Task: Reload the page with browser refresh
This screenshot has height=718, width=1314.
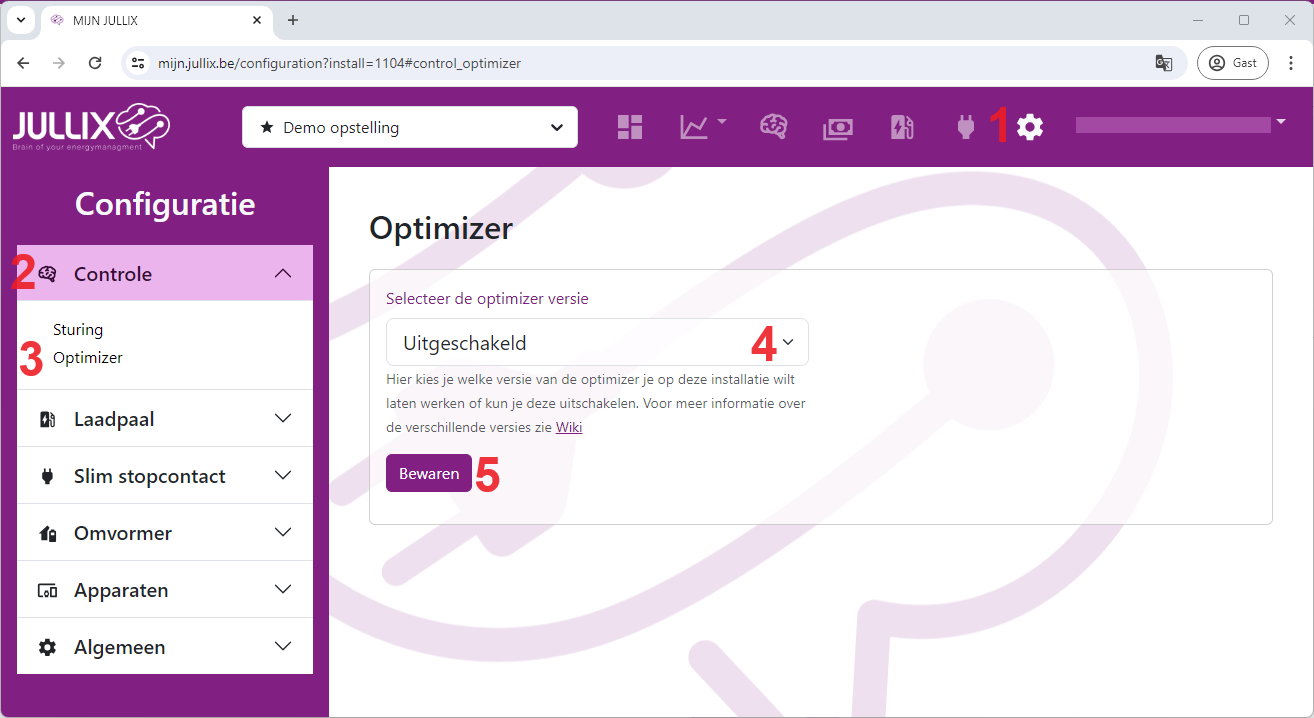Action: pos(95,63)
